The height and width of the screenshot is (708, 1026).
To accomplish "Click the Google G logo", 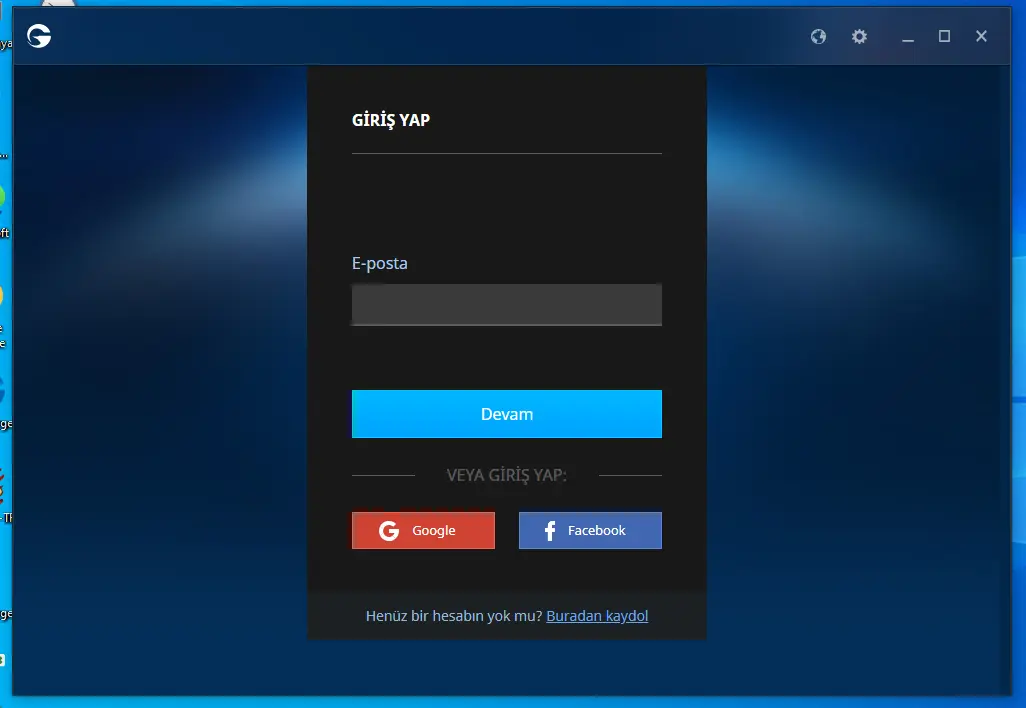I will pos(389,531).
